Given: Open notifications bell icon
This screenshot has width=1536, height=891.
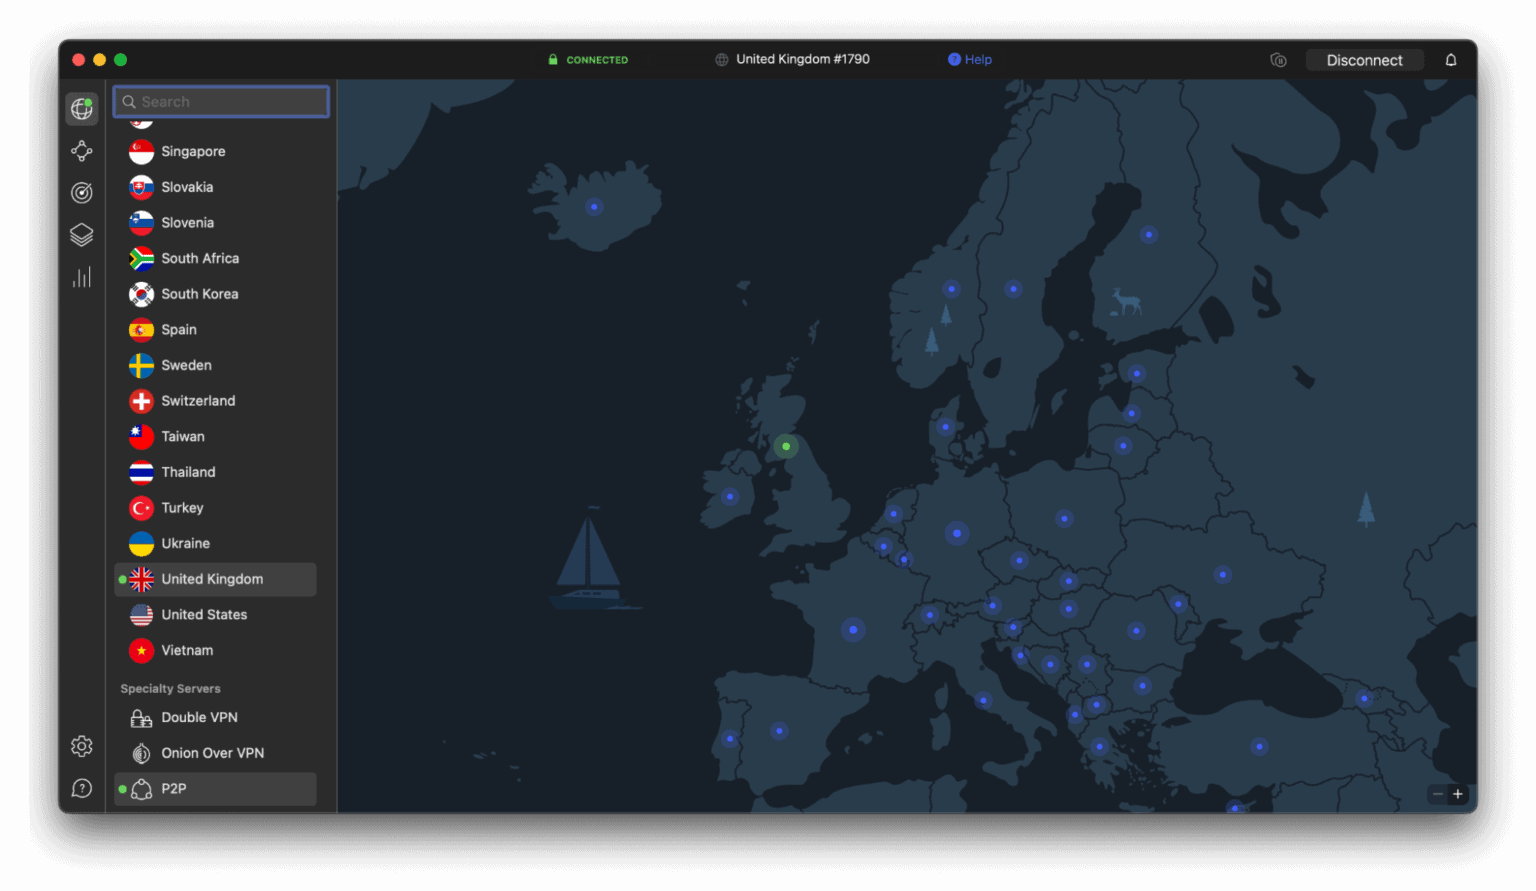Looking at the screenshot, I should click(1451, 60).
